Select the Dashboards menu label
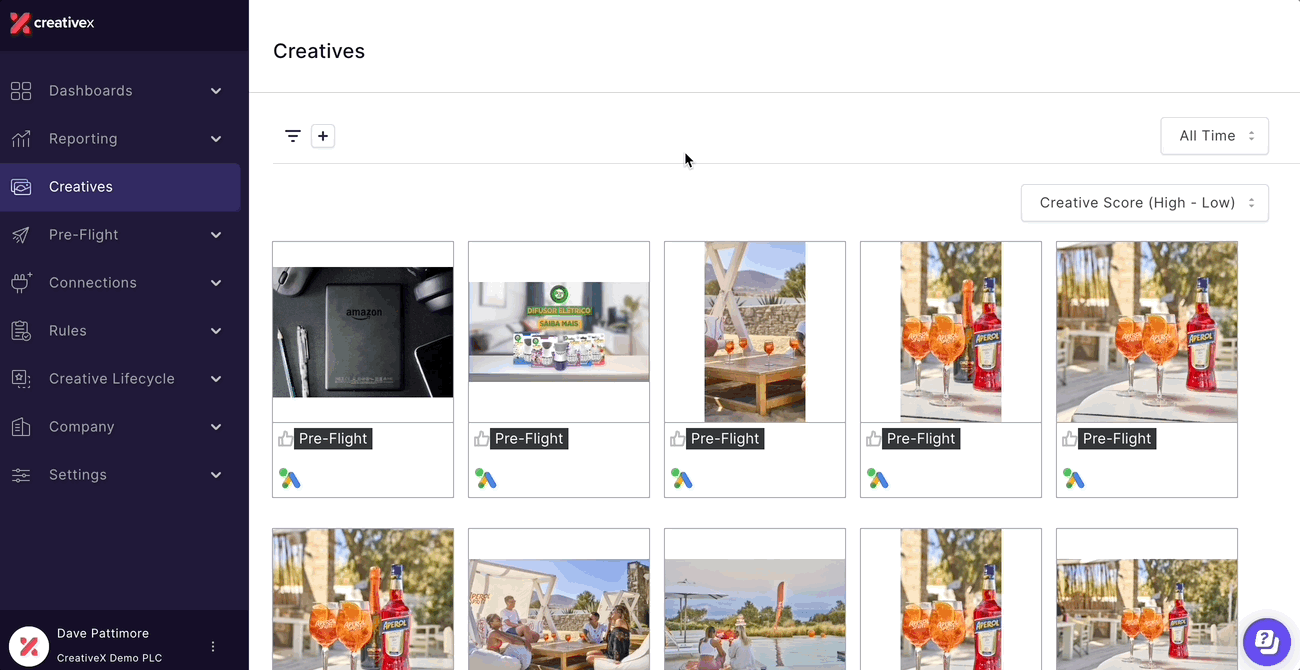Screen dimensions: 1300x670 click(91, 91)
